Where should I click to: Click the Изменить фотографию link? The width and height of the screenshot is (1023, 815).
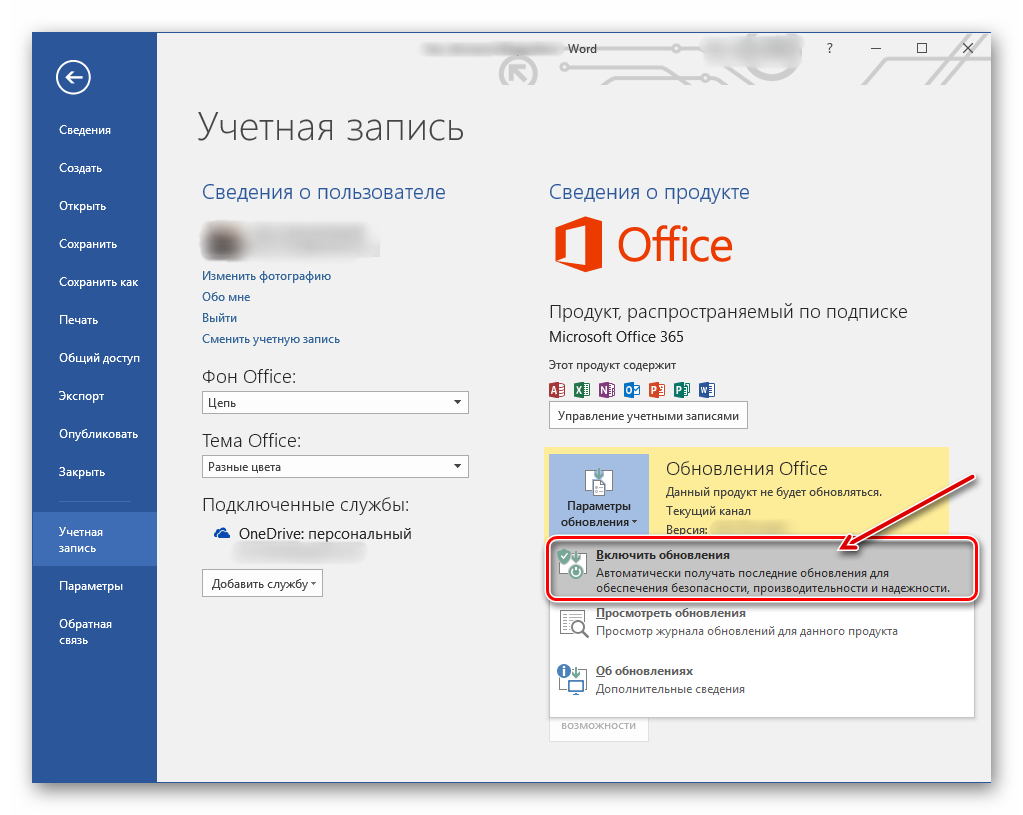[266, 276]
